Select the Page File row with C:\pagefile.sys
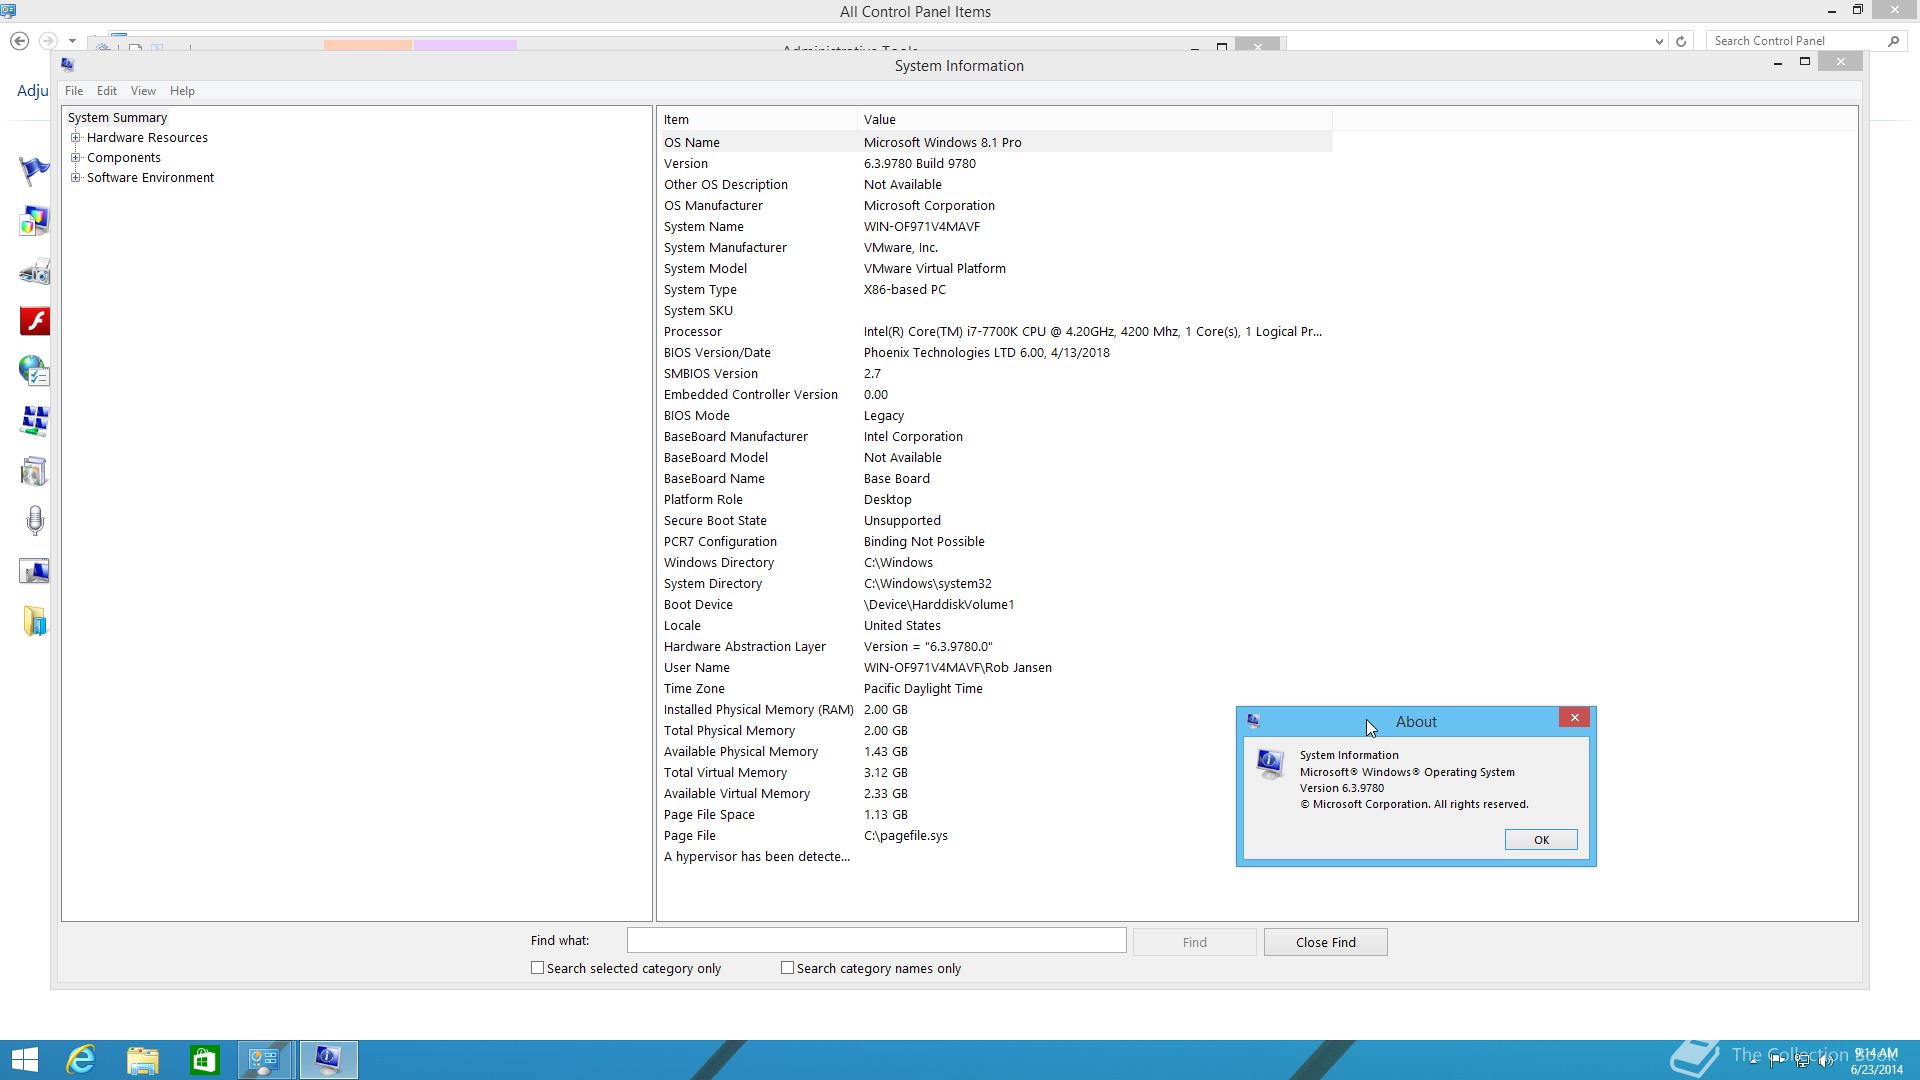 (x=995, y=835)
